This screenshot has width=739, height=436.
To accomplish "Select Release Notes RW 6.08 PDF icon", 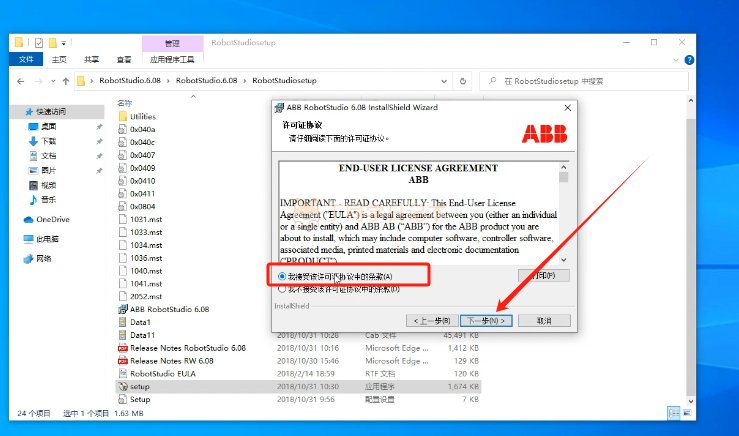I will [x=123, y=361].
